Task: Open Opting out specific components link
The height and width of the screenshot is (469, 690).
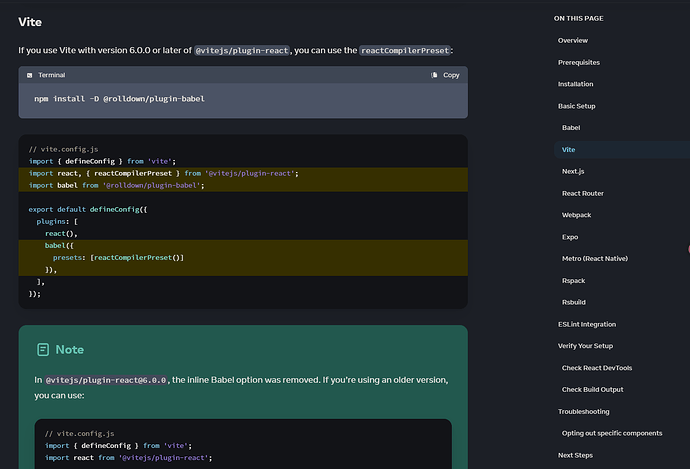Action: coord(612,433)
